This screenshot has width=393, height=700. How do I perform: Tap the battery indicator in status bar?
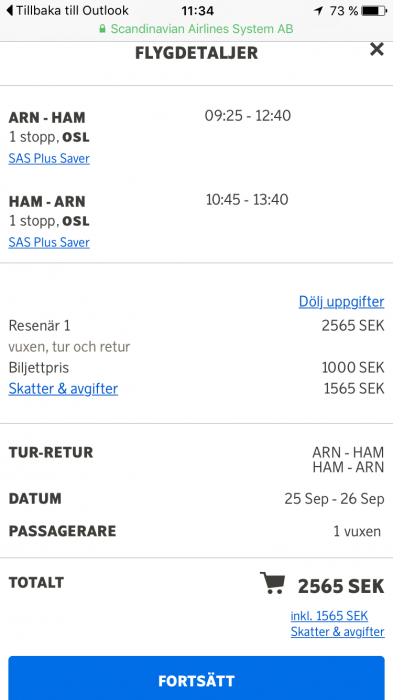pyautogui.click(x=375, y=11)
